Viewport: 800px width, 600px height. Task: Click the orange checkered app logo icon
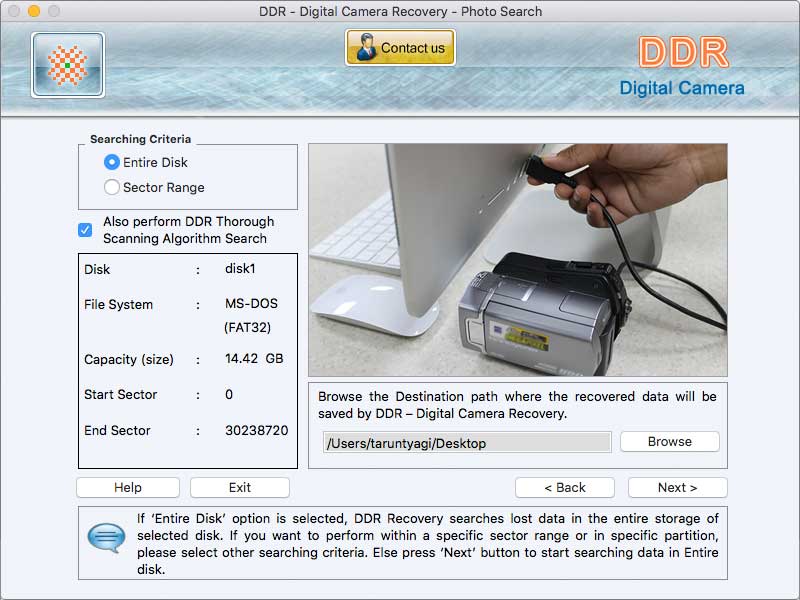click(x=68, y=65)
